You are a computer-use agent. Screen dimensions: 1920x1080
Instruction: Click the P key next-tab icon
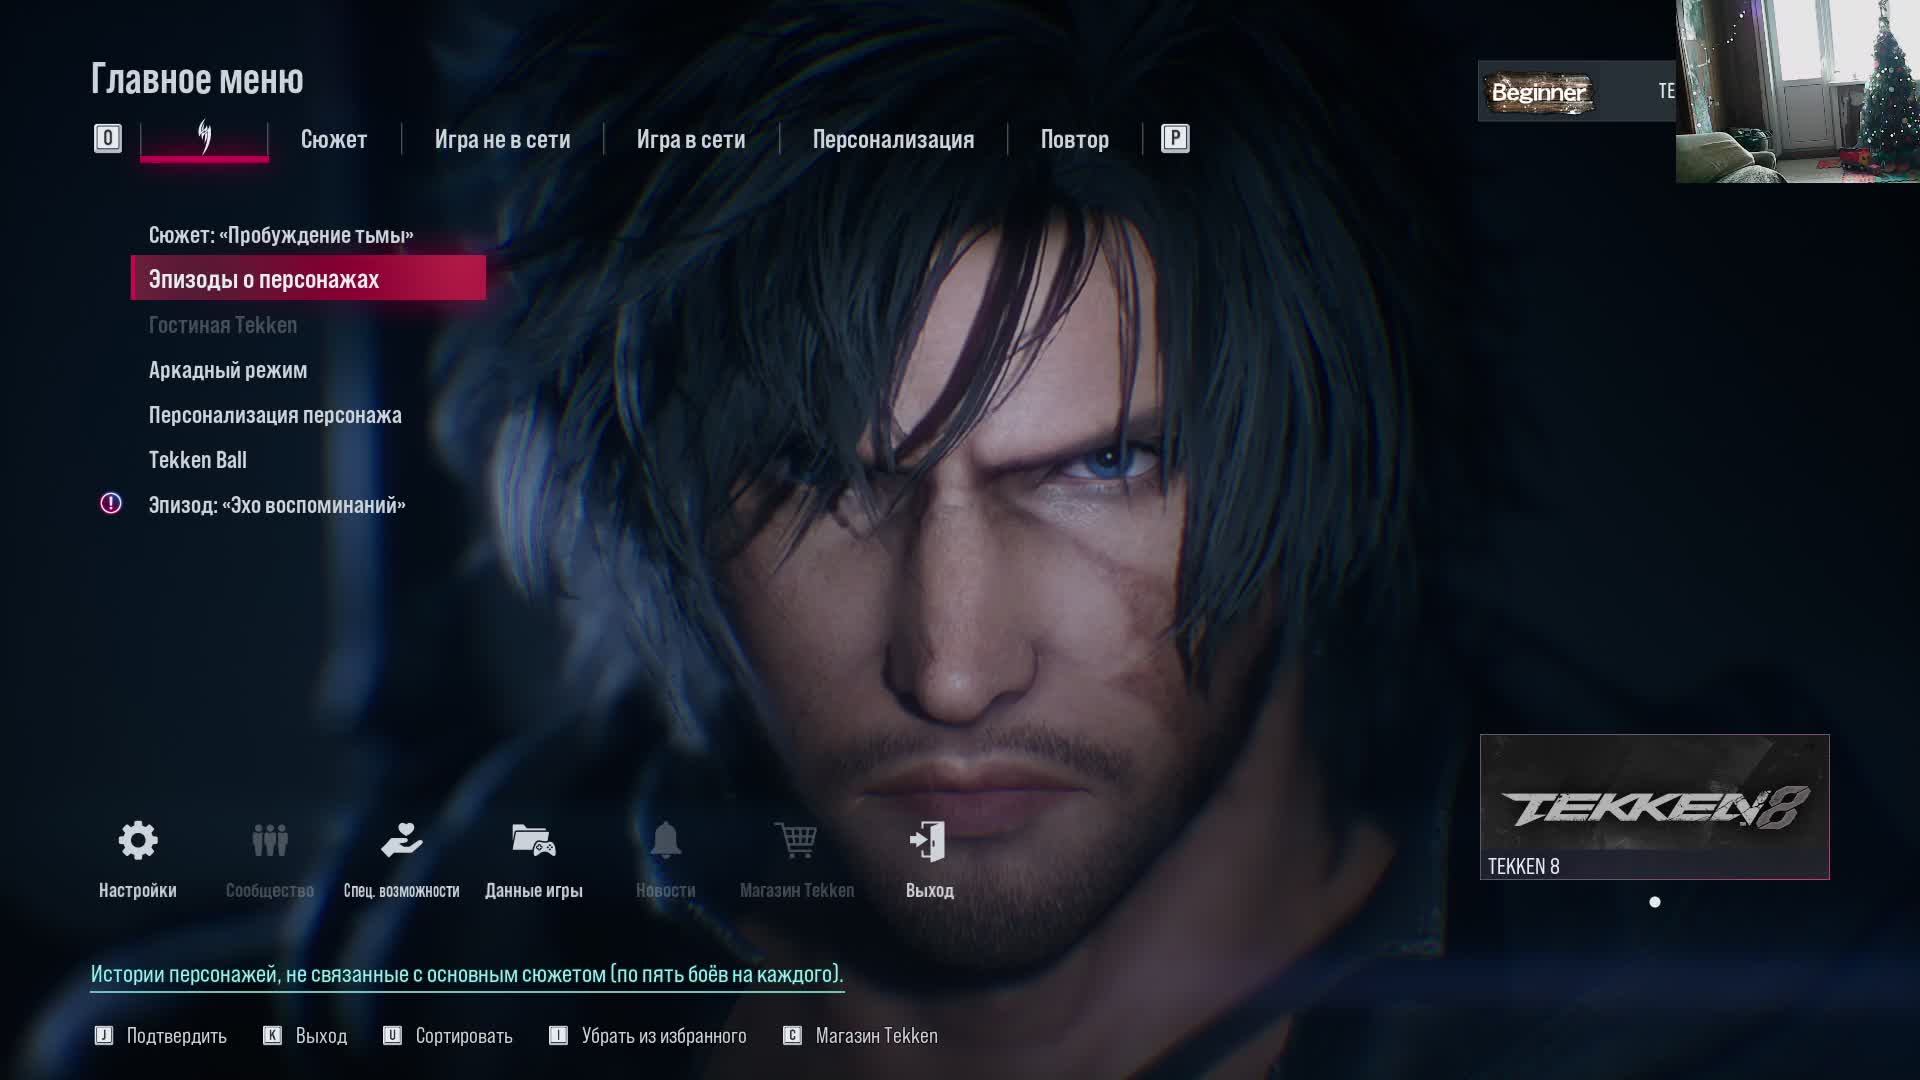tap(1175, 138)
